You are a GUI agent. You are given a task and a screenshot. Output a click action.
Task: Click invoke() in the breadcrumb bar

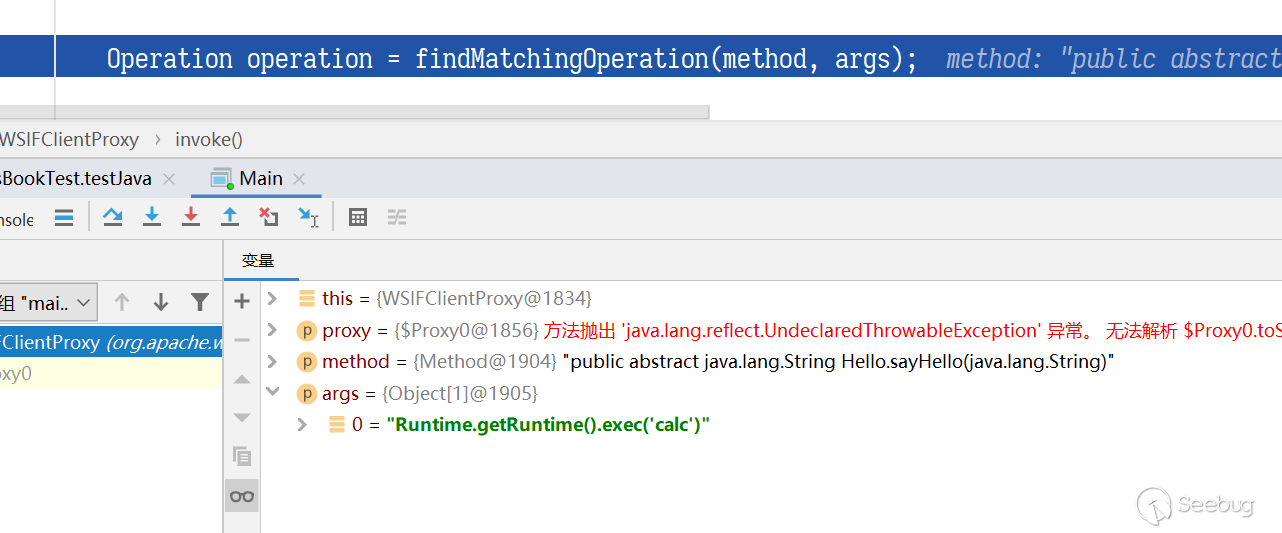pos(209,140)
